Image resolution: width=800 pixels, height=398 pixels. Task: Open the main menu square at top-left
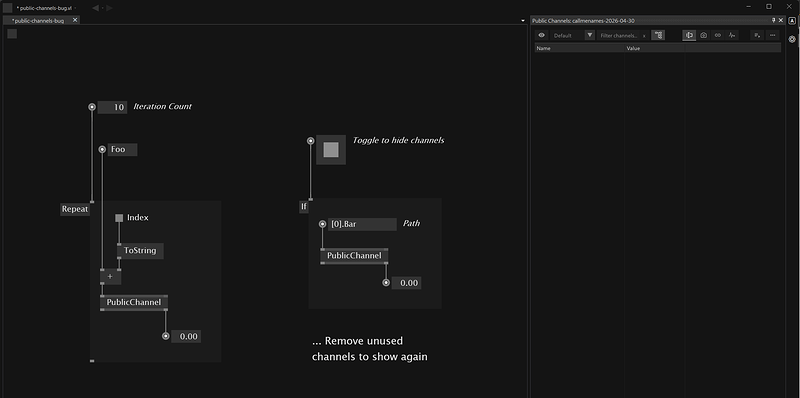pos(8,8)
